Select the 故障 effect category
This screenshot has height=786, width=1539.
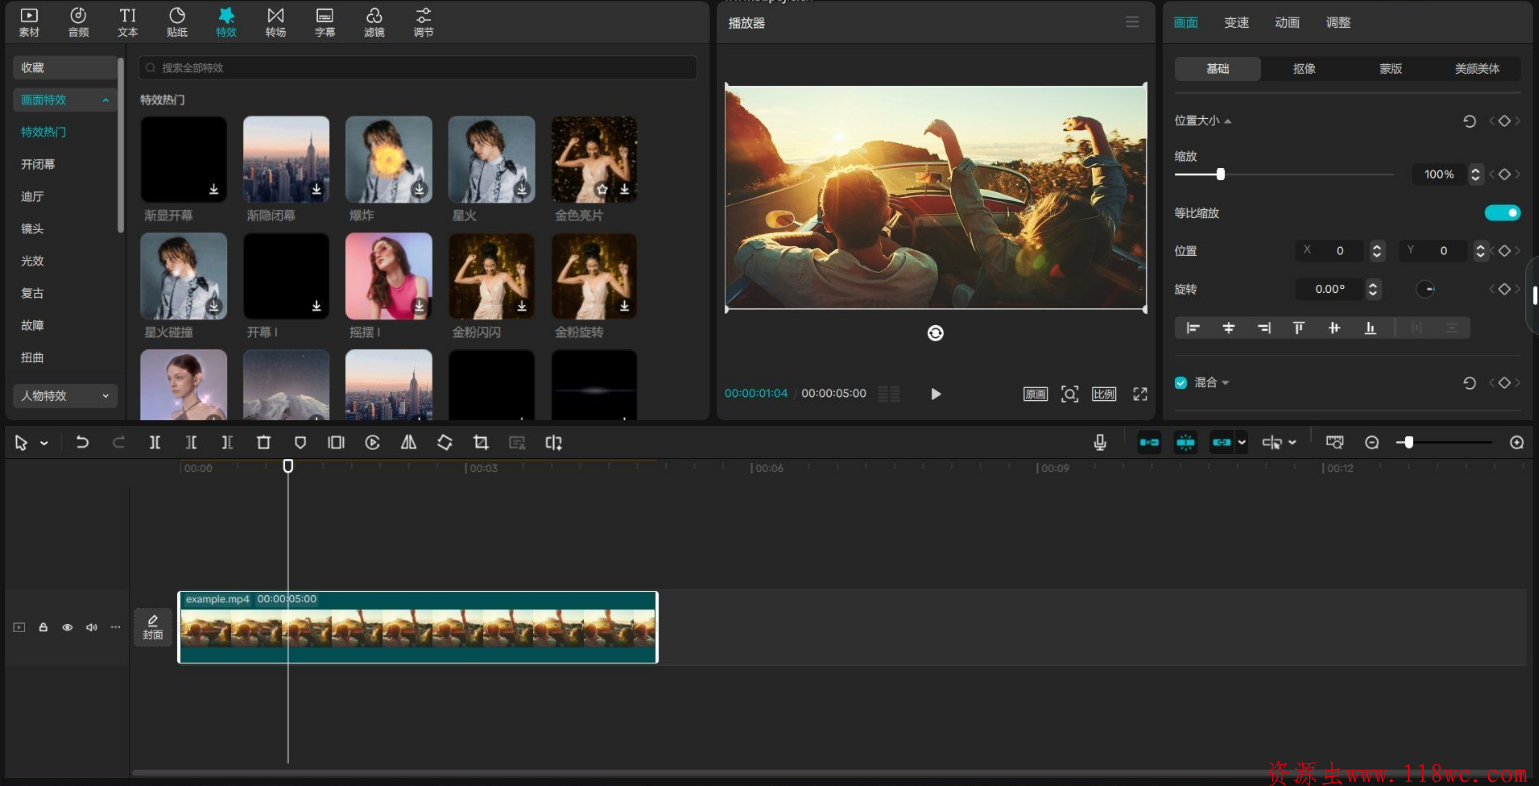tap(33, 325)
